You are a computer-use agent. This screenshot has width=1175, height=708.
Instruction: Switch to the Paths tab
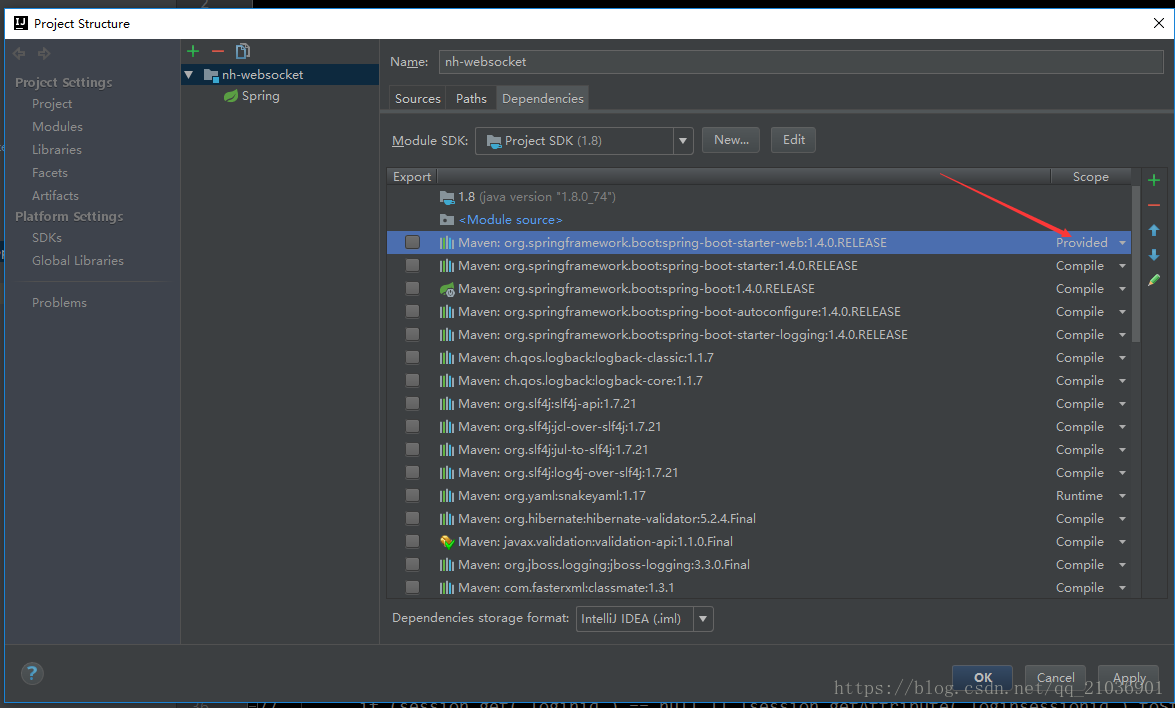point(471,98)
